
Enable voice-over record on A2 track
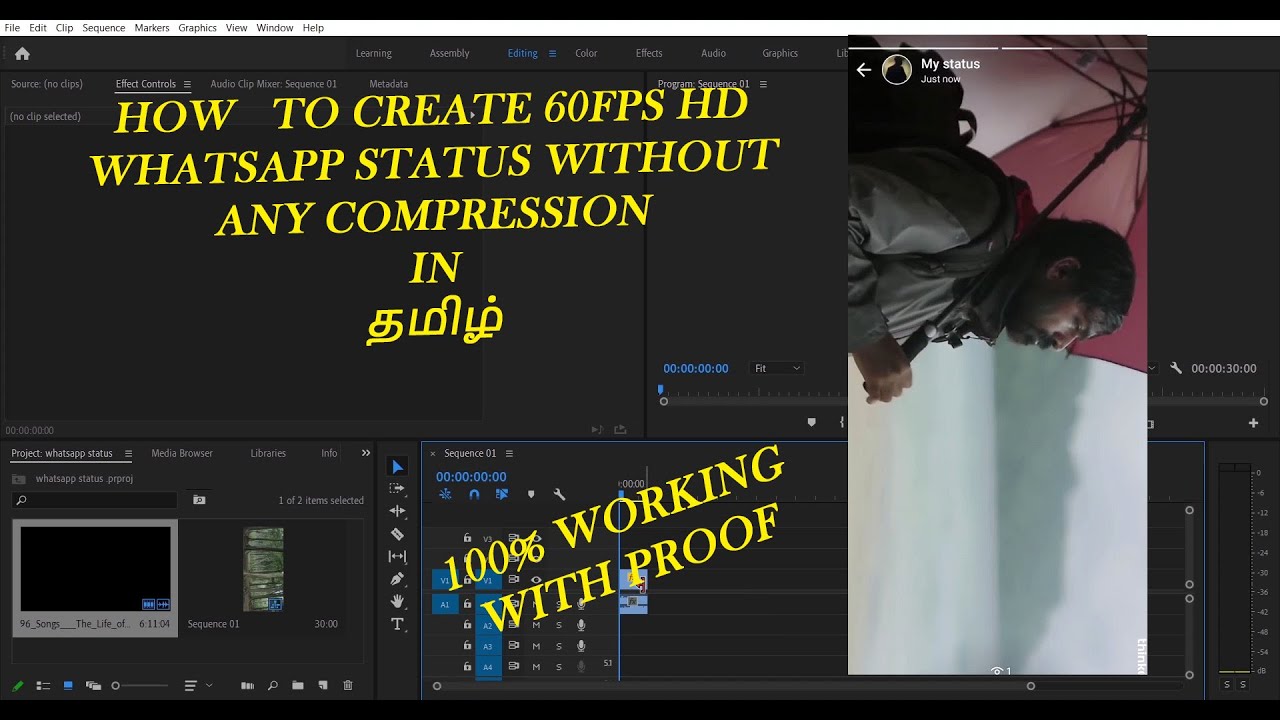pos(581,625)
